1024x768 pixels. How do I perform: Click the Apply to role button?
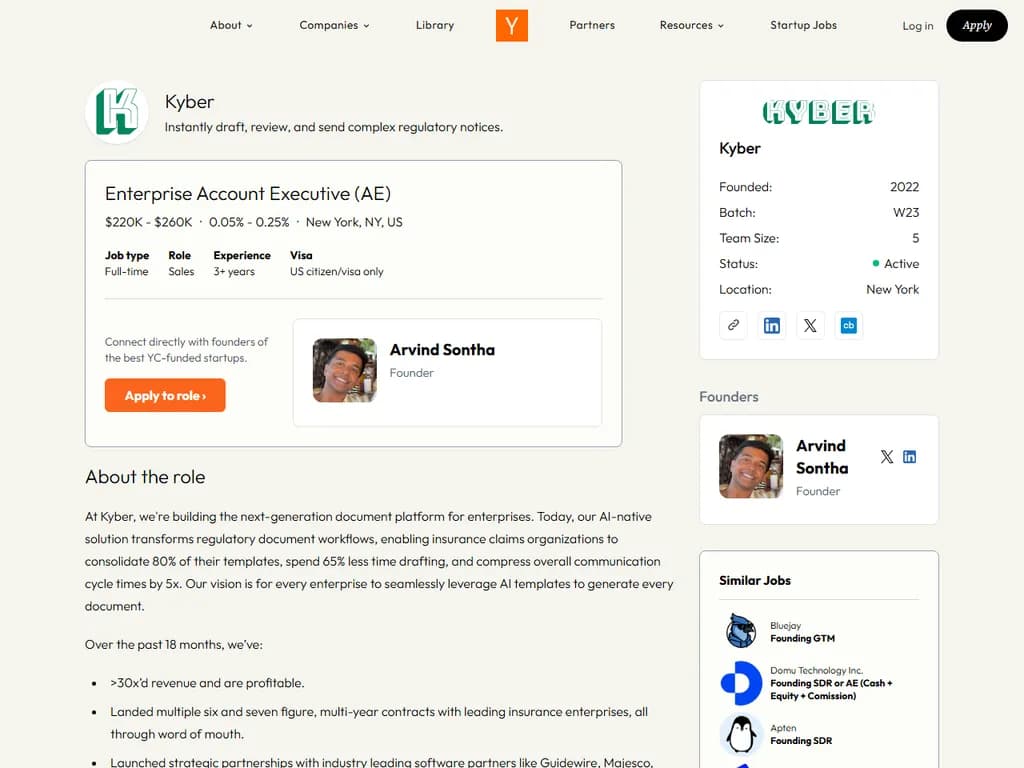(164, 395)
